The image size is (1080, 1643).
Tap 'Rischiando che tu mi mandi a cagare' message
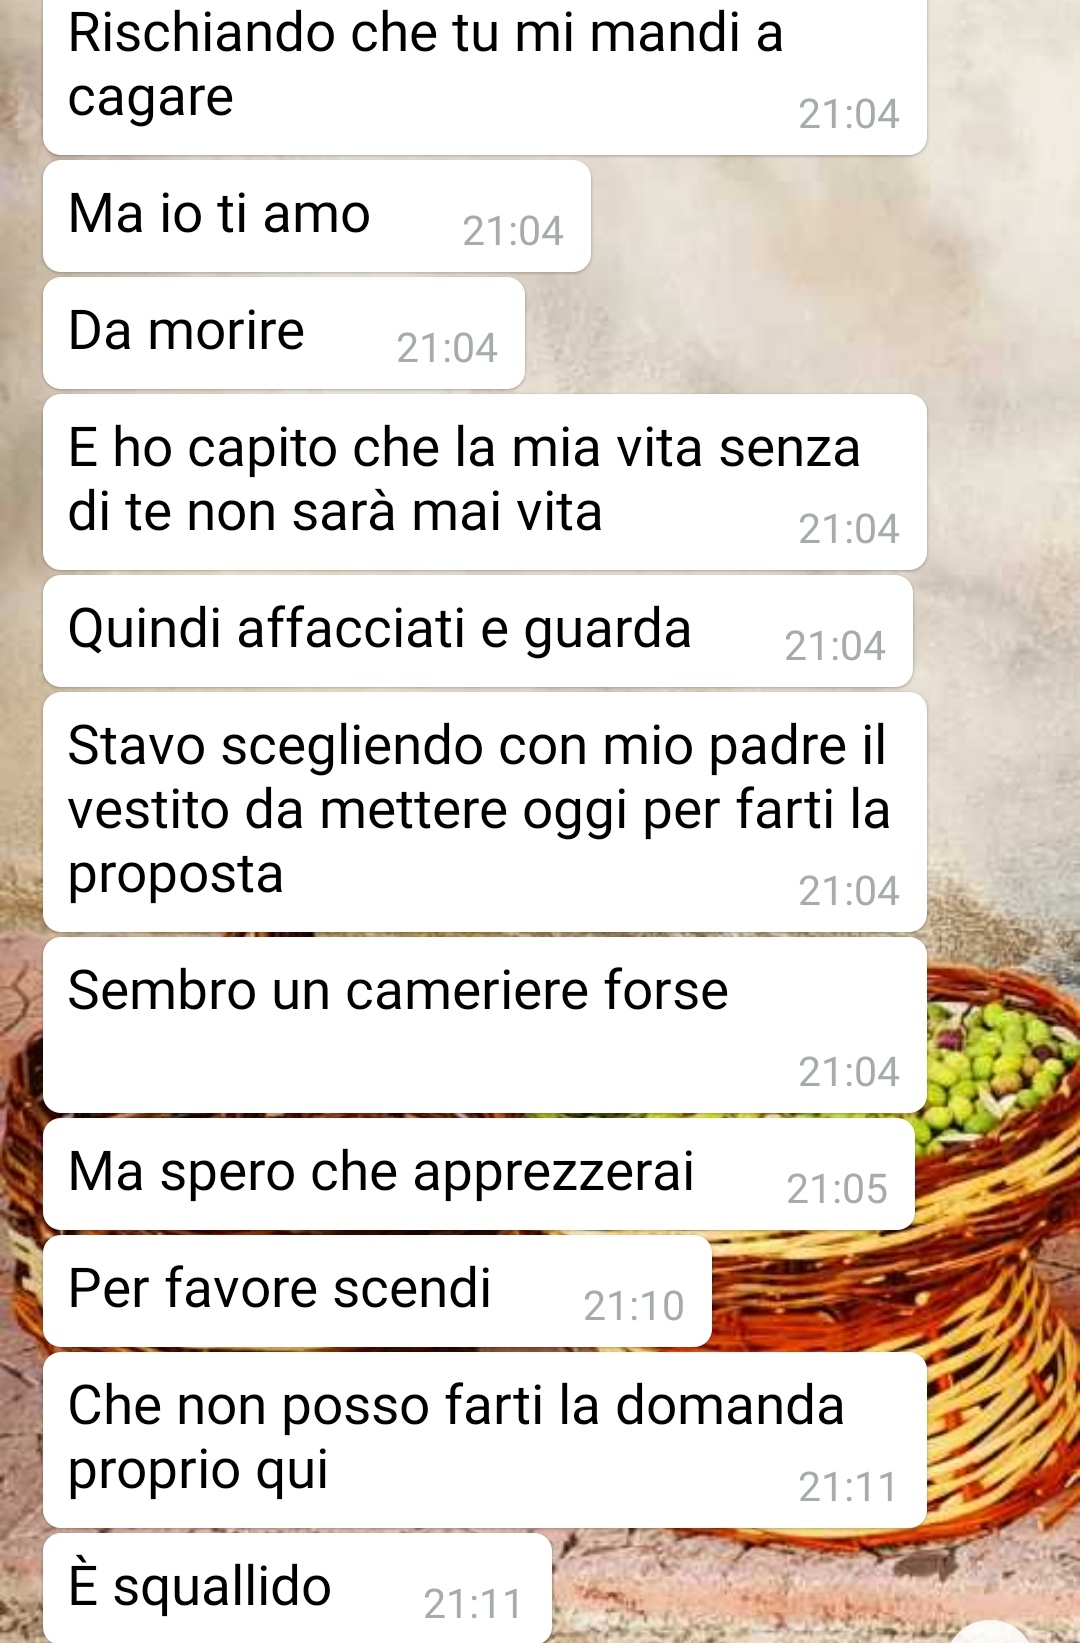point(485,75)
